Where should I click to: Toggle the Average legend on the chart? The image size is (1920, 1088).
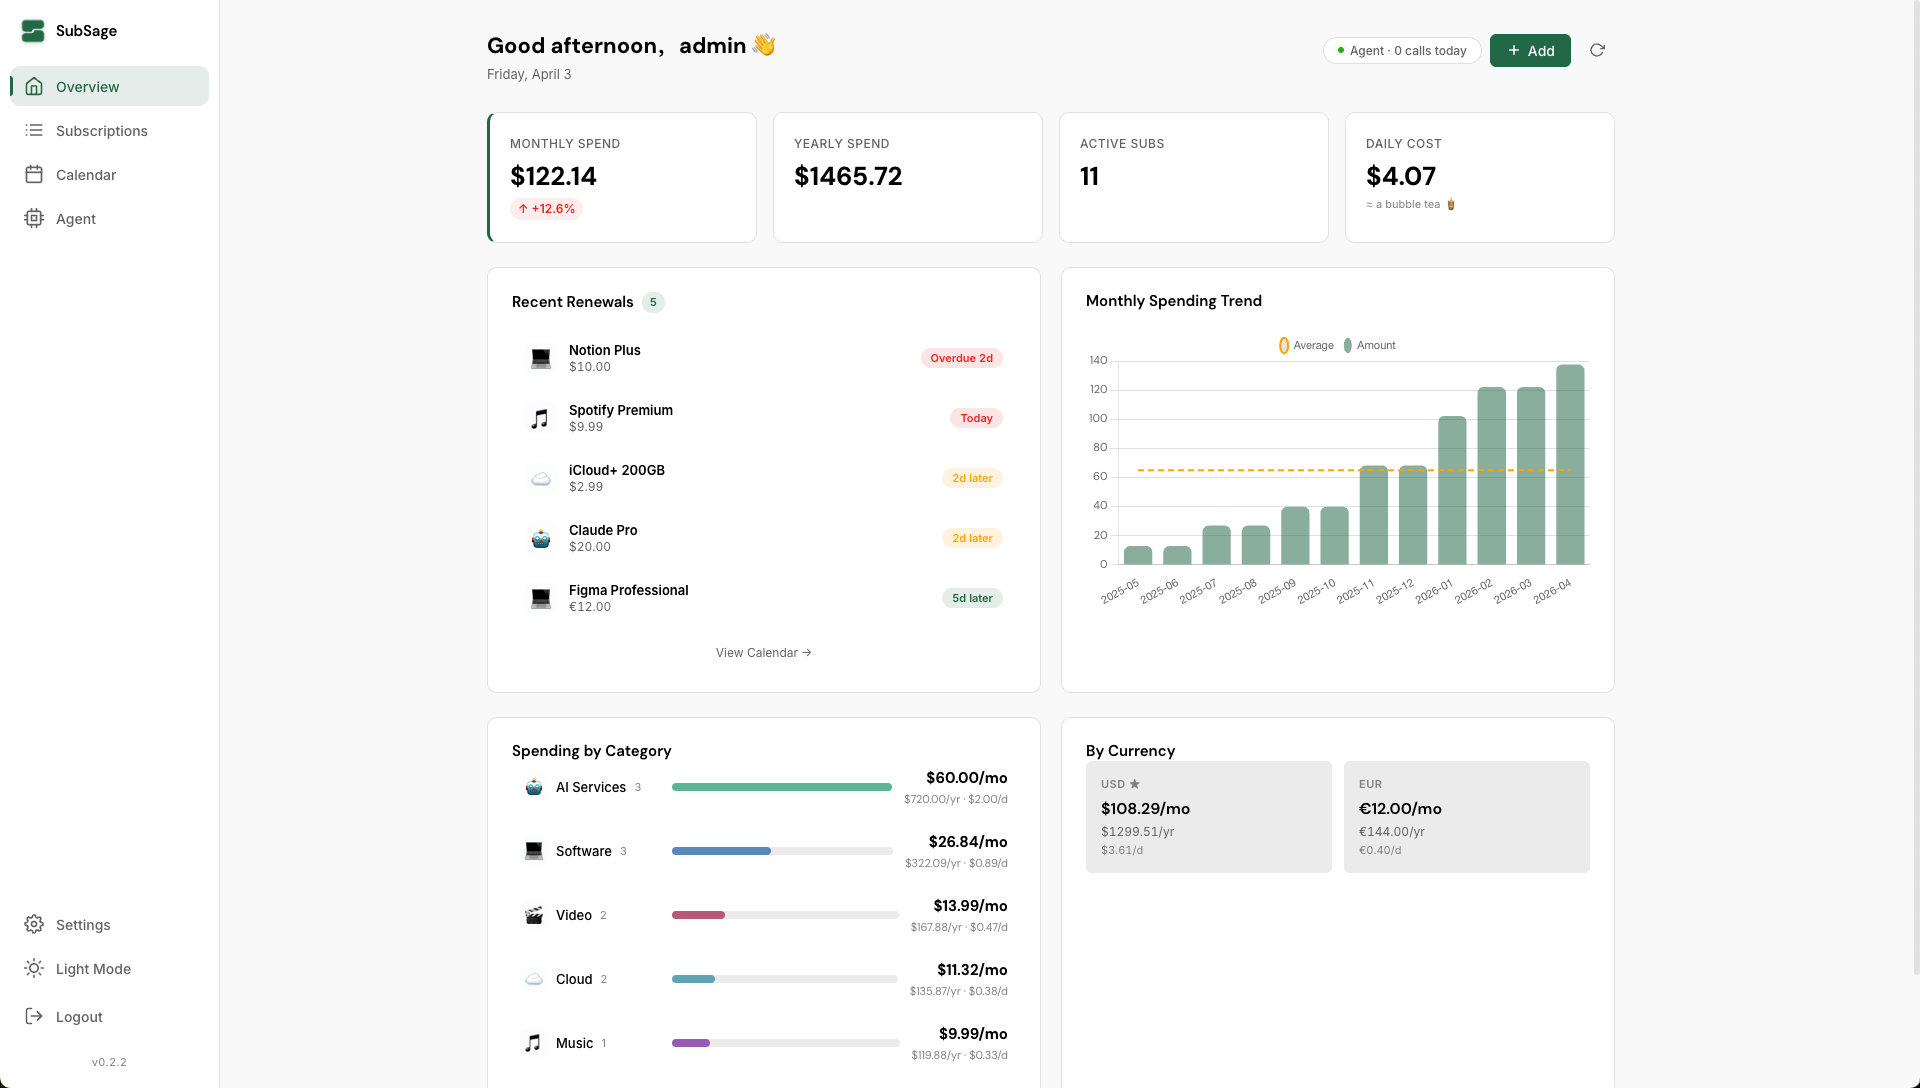(x=1305, y=345)
